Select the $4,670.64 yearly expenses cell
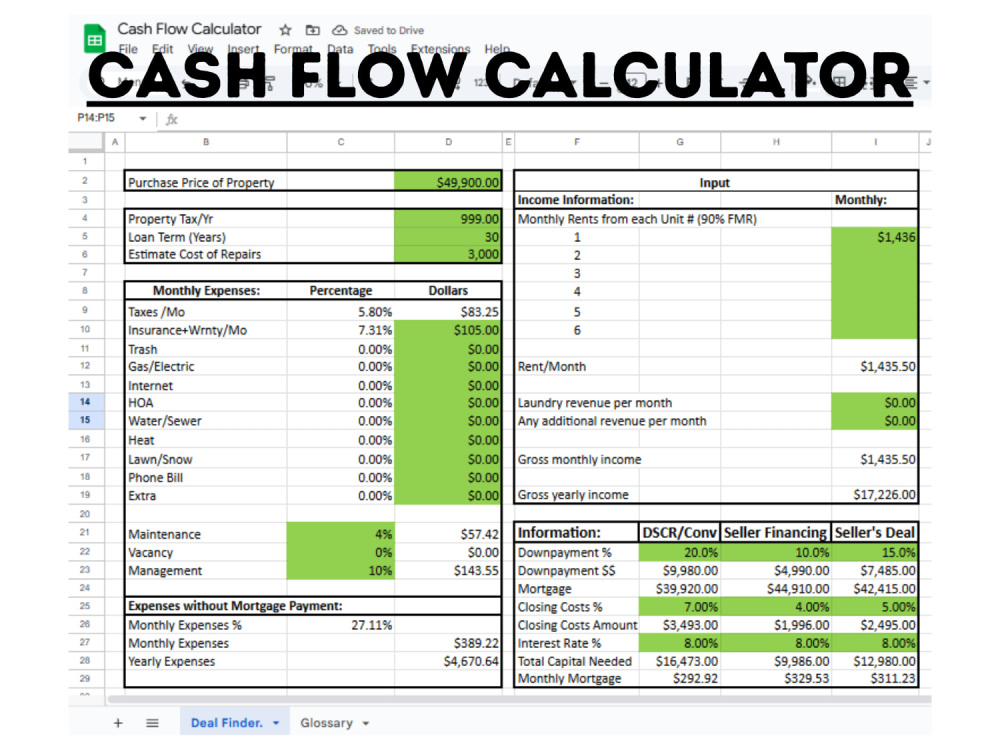The height and width of the screenshot is (750, 1000). [448, 661]
